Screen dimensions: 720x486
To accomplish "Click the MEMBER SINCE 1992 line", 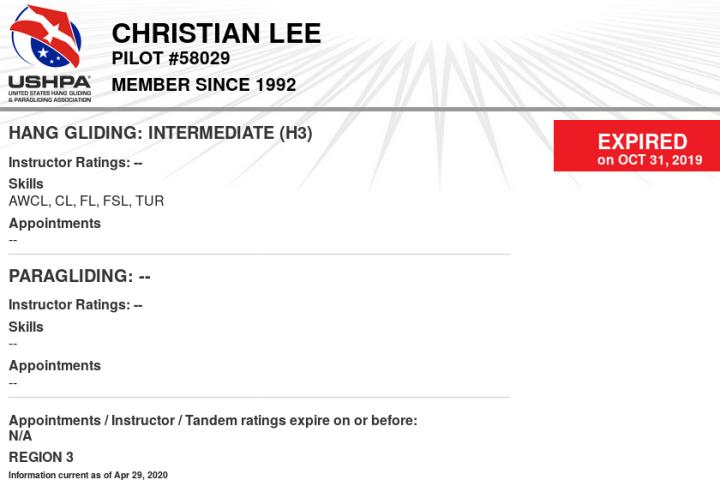I will pos(204,85).
